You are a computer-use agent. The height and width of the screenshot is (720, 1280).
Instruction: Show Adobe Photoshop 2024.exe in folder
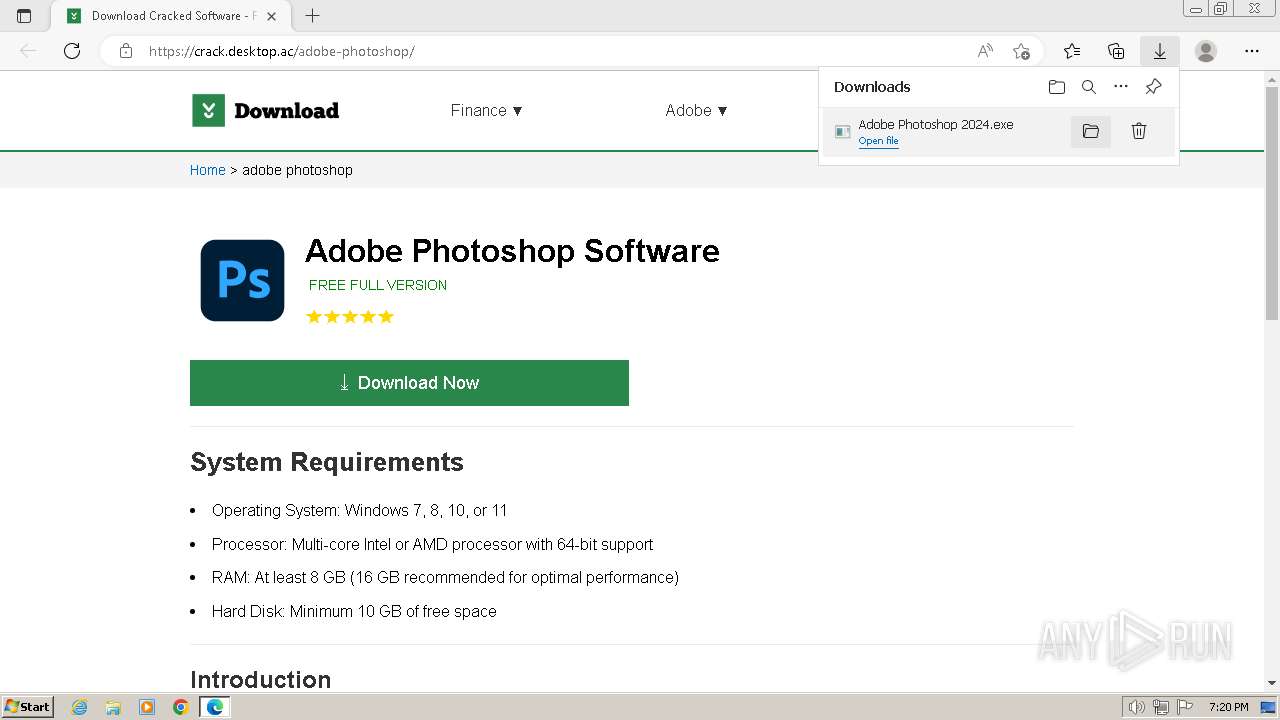[1091, 131]
